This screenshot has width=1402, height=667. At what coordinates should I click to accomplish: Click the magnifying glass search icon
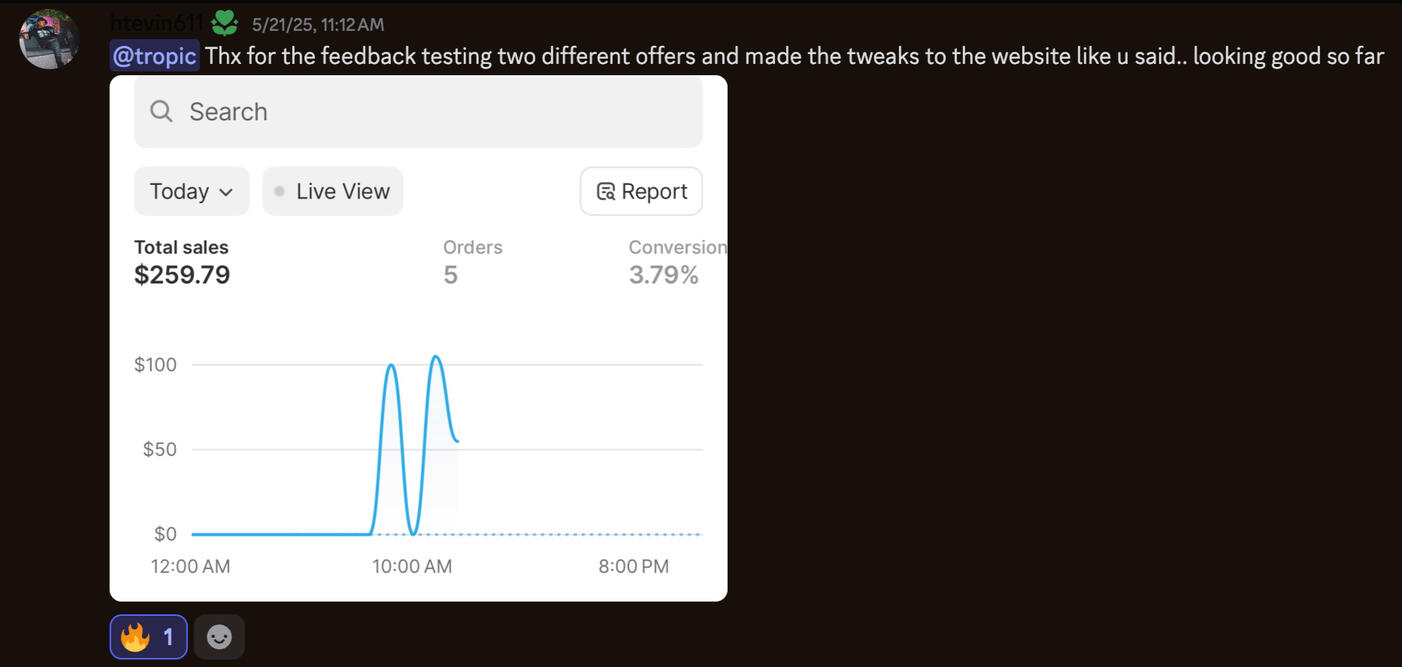pos(161,111)
